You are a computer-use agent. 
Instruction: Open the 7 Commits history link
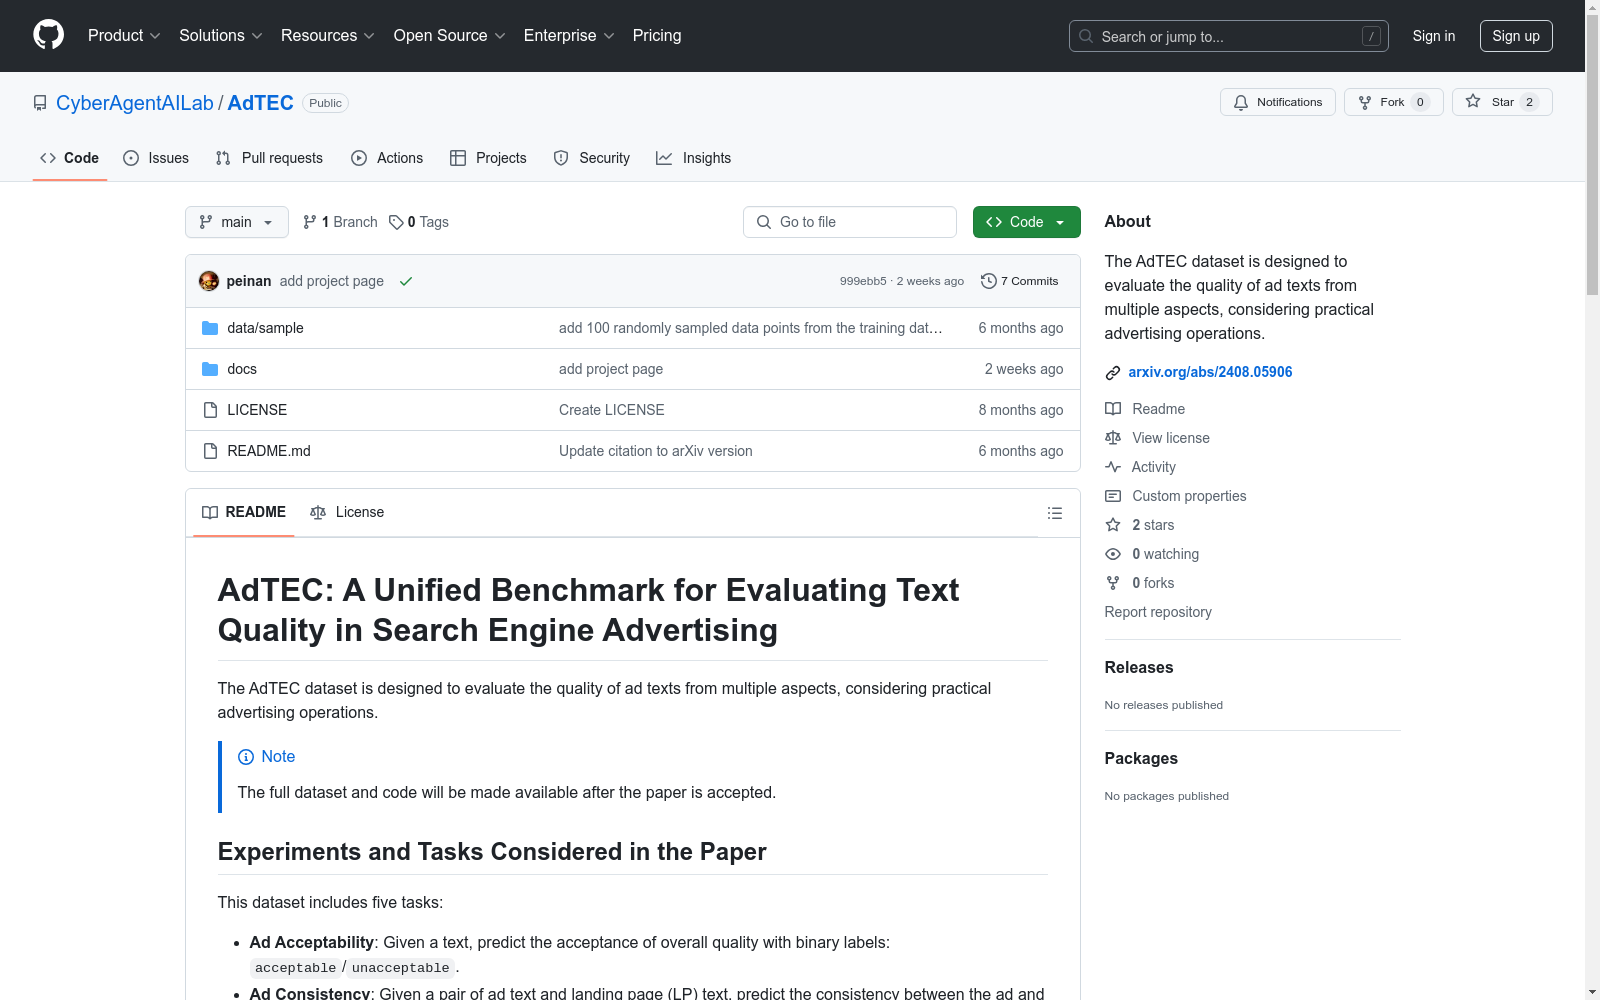click(1020, 281)
